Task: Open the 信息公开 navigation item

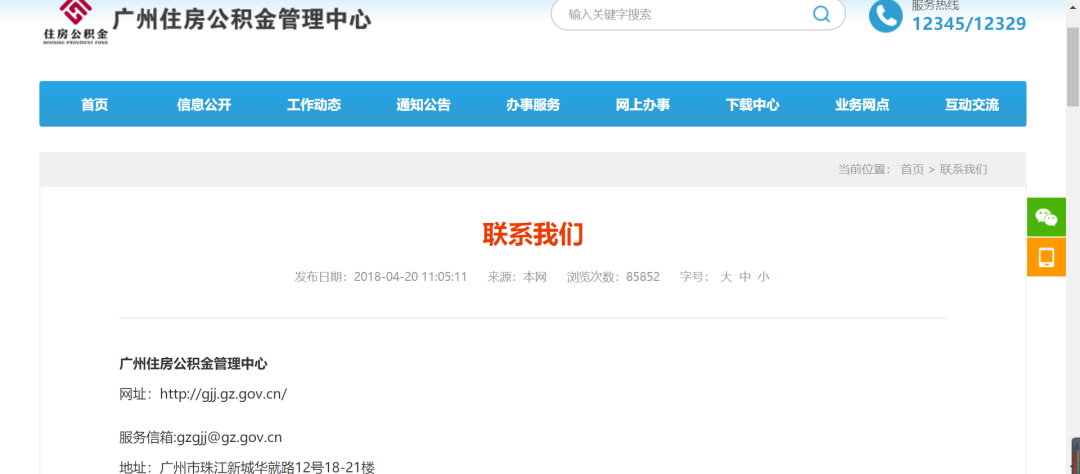Action: 204,105
